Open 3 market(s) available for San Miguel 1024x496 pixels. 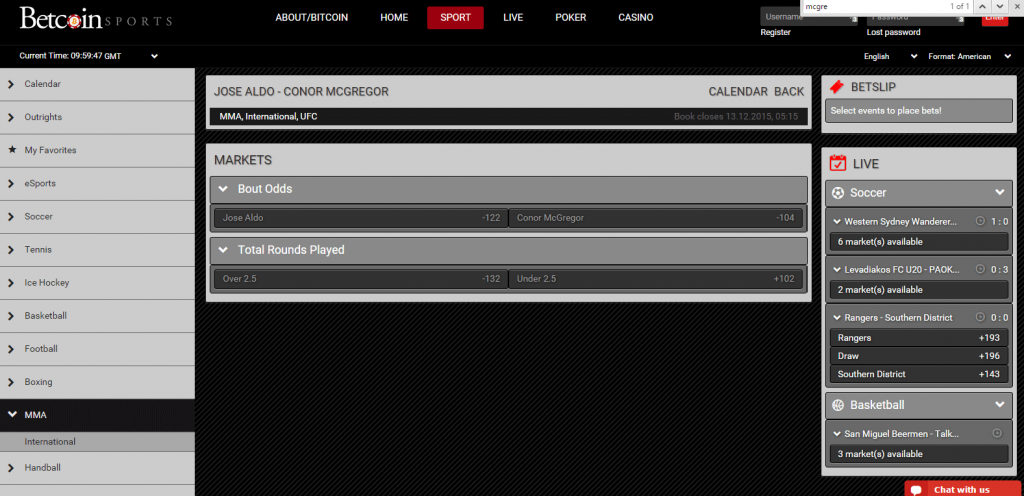coord(919,454)
